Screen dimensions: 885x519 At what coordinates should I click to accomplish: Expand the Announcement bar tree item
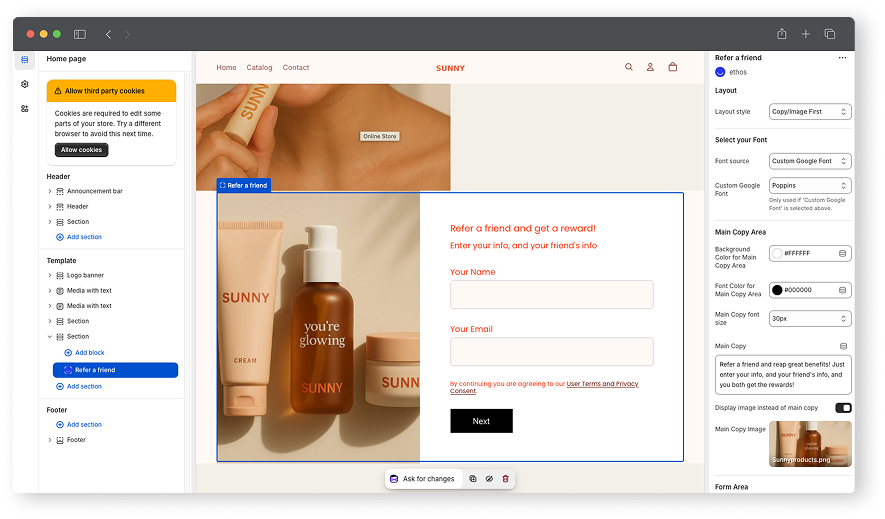(x=50, y=191)
